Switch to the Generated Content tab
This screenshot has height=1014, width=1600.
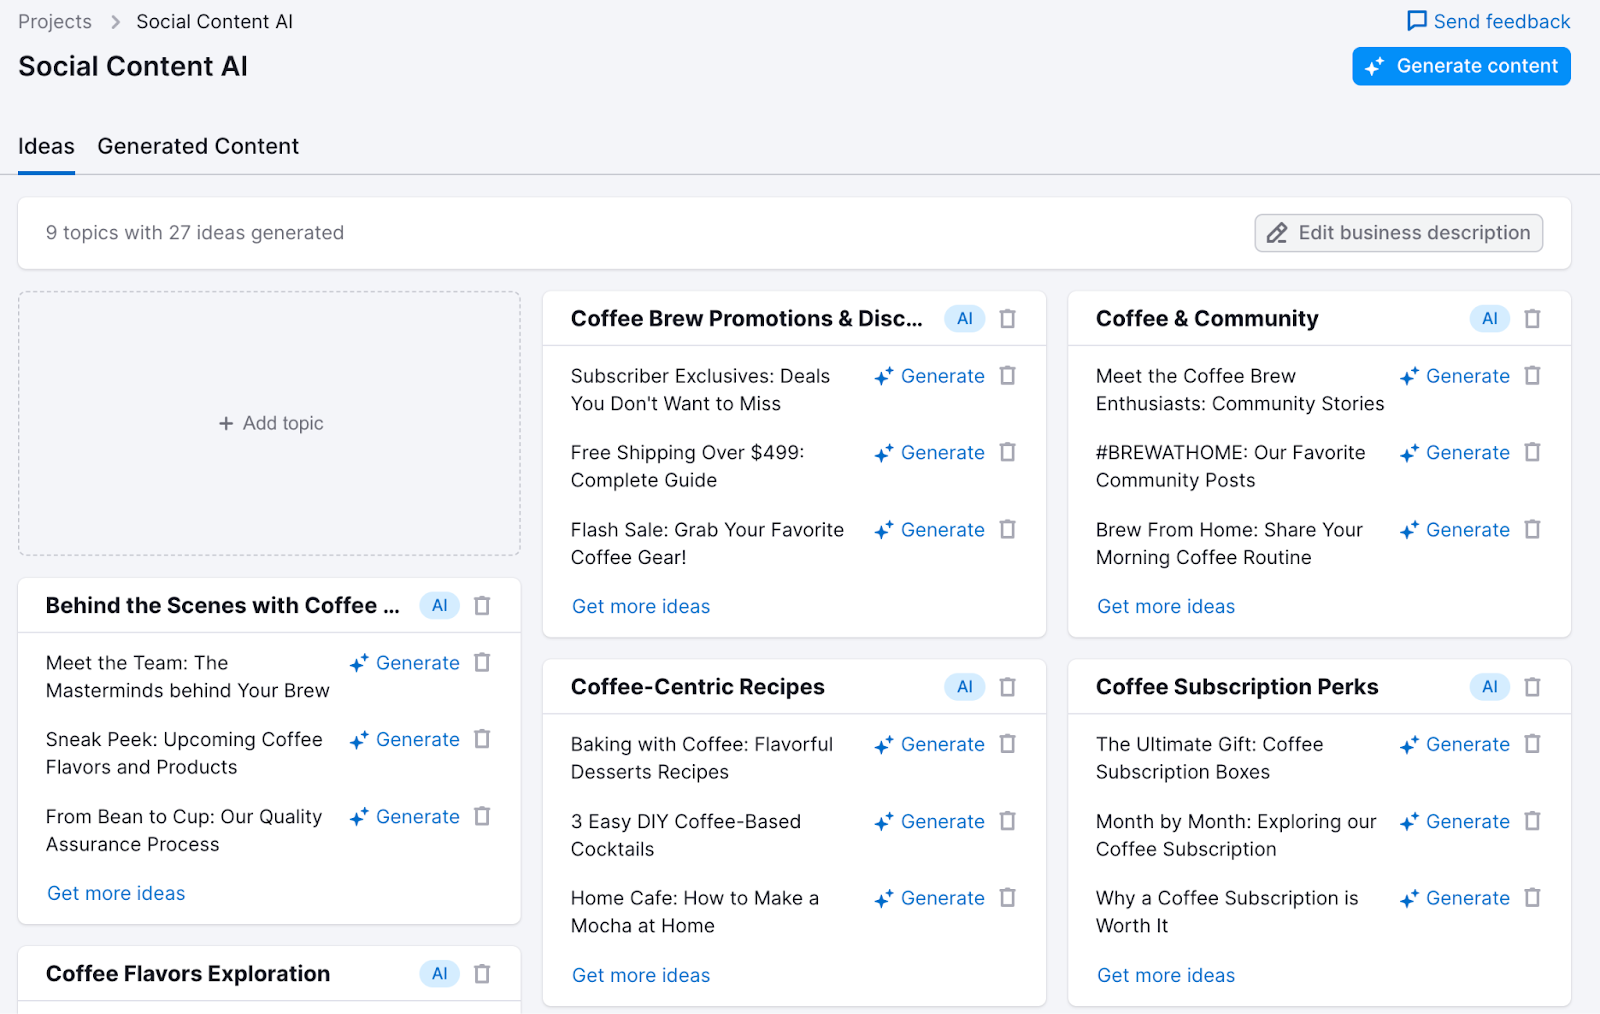click(197, 146)
